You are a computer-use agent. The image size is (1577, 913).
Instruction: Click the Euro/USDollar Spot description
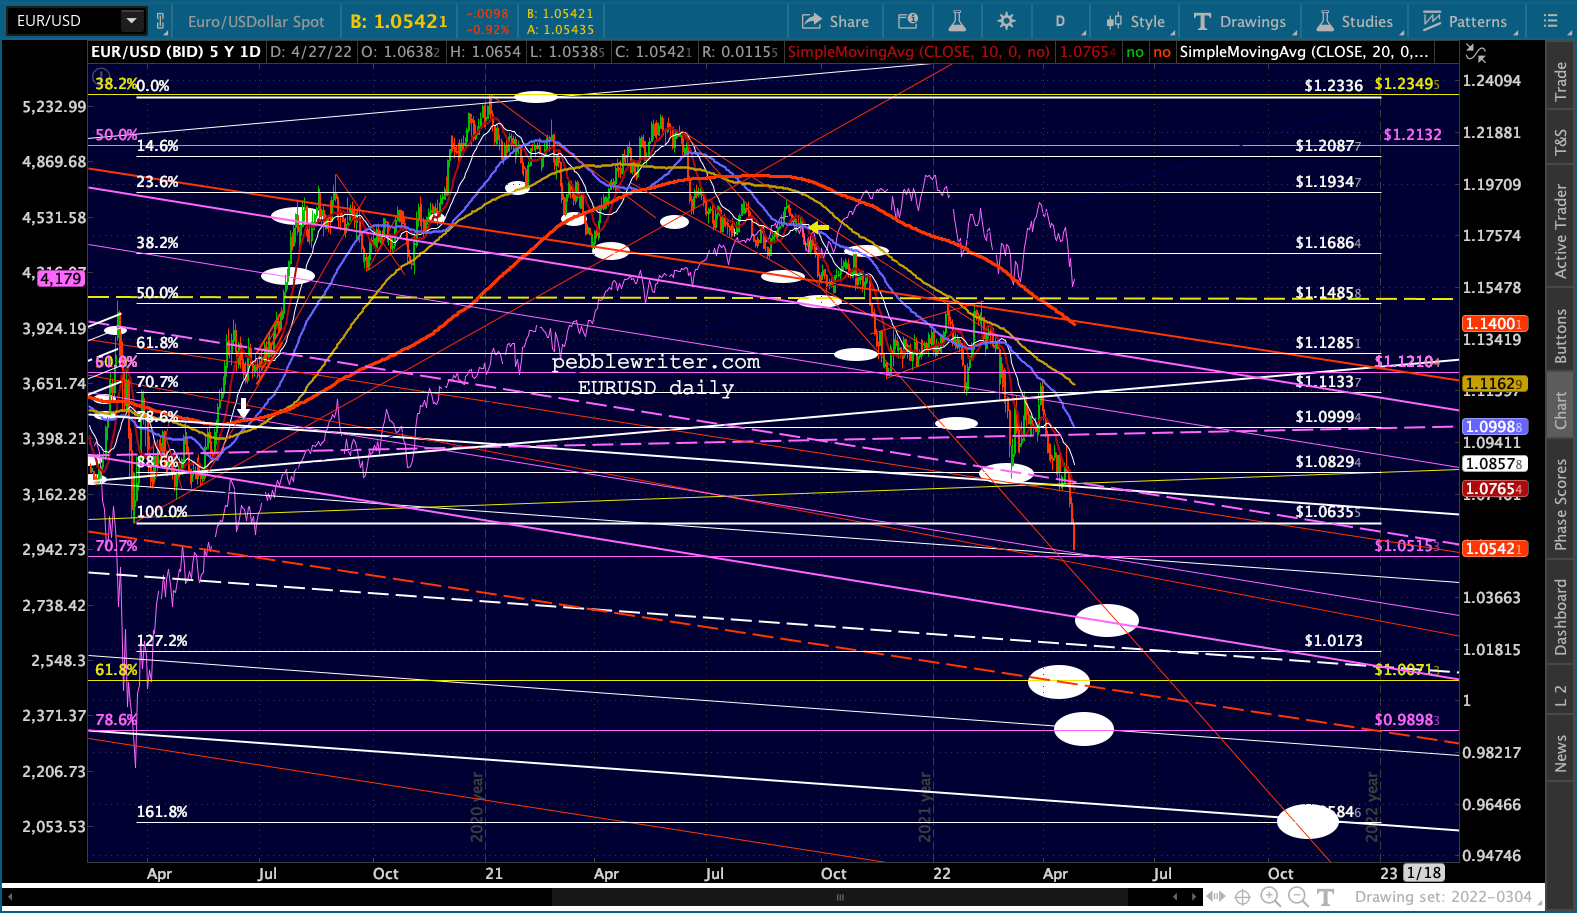[x=256, y=21]
